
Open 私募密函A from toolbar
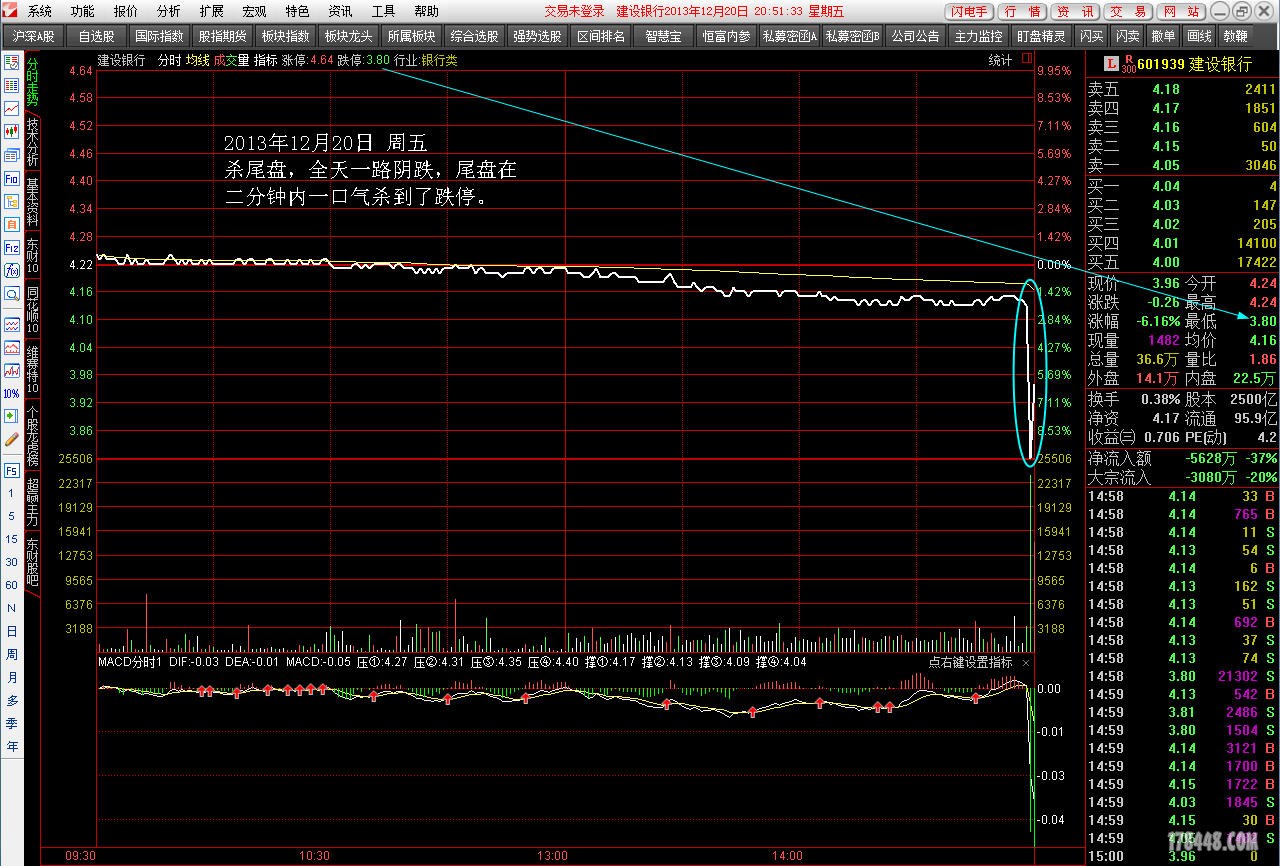[x=789, y=35]
